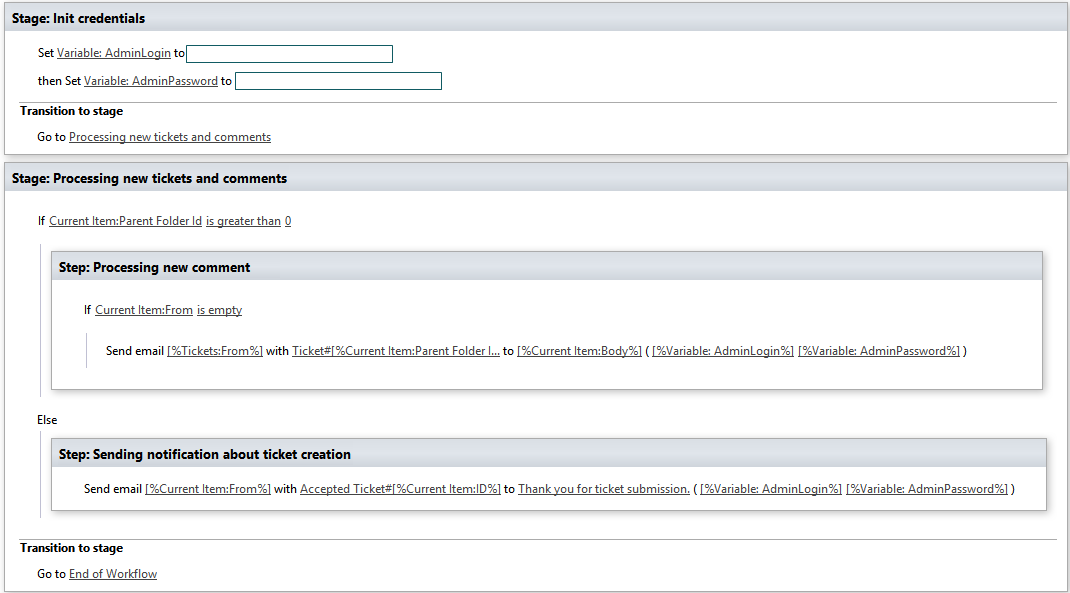
Task: Edit subject Ticket#[%Current Item:Parent Folder I...
Action: (x=396, y=350)
